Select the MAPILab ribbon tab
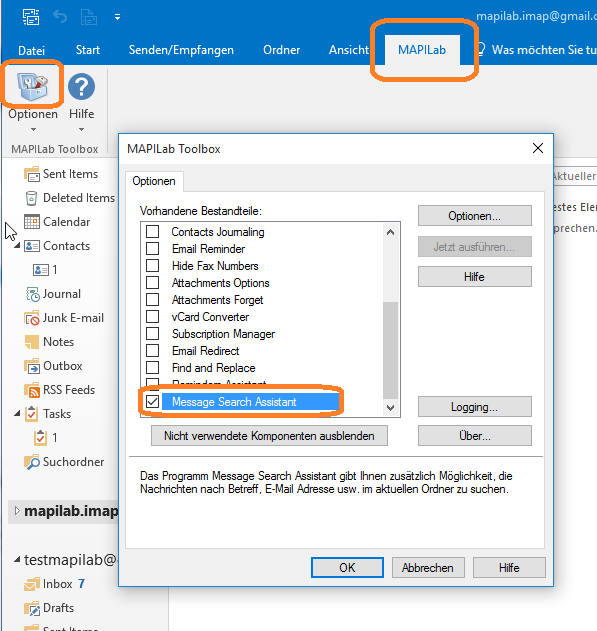 click(x=422, y=50)
